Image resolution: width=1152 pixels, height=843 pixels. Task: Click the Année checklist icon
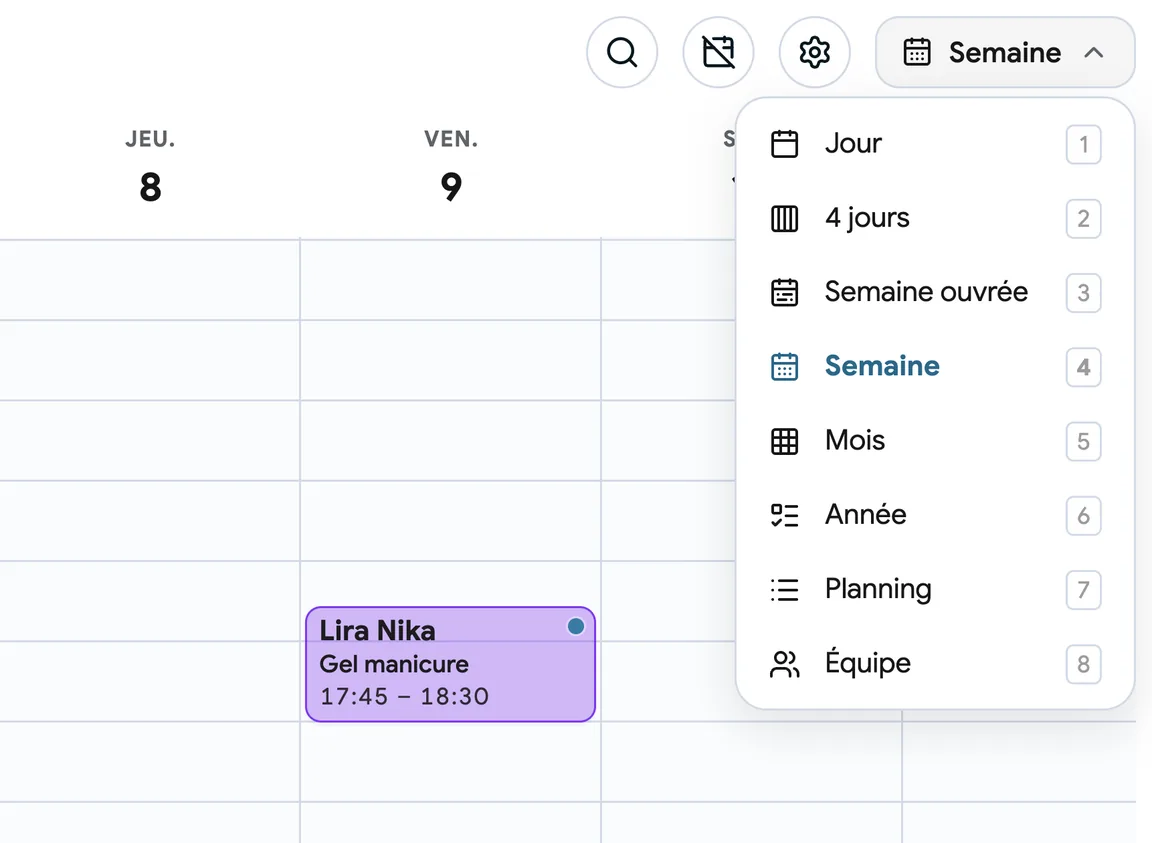784,515
